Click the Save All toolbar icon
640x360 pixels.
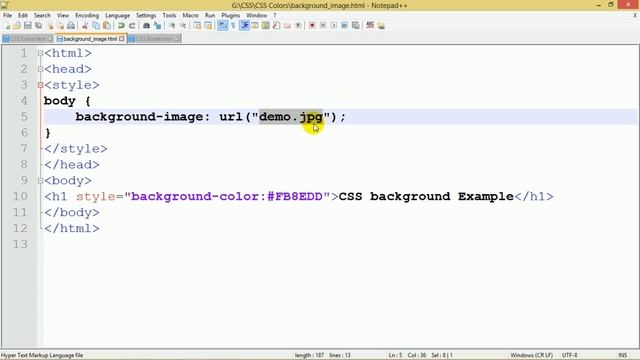tap(38, 26)
